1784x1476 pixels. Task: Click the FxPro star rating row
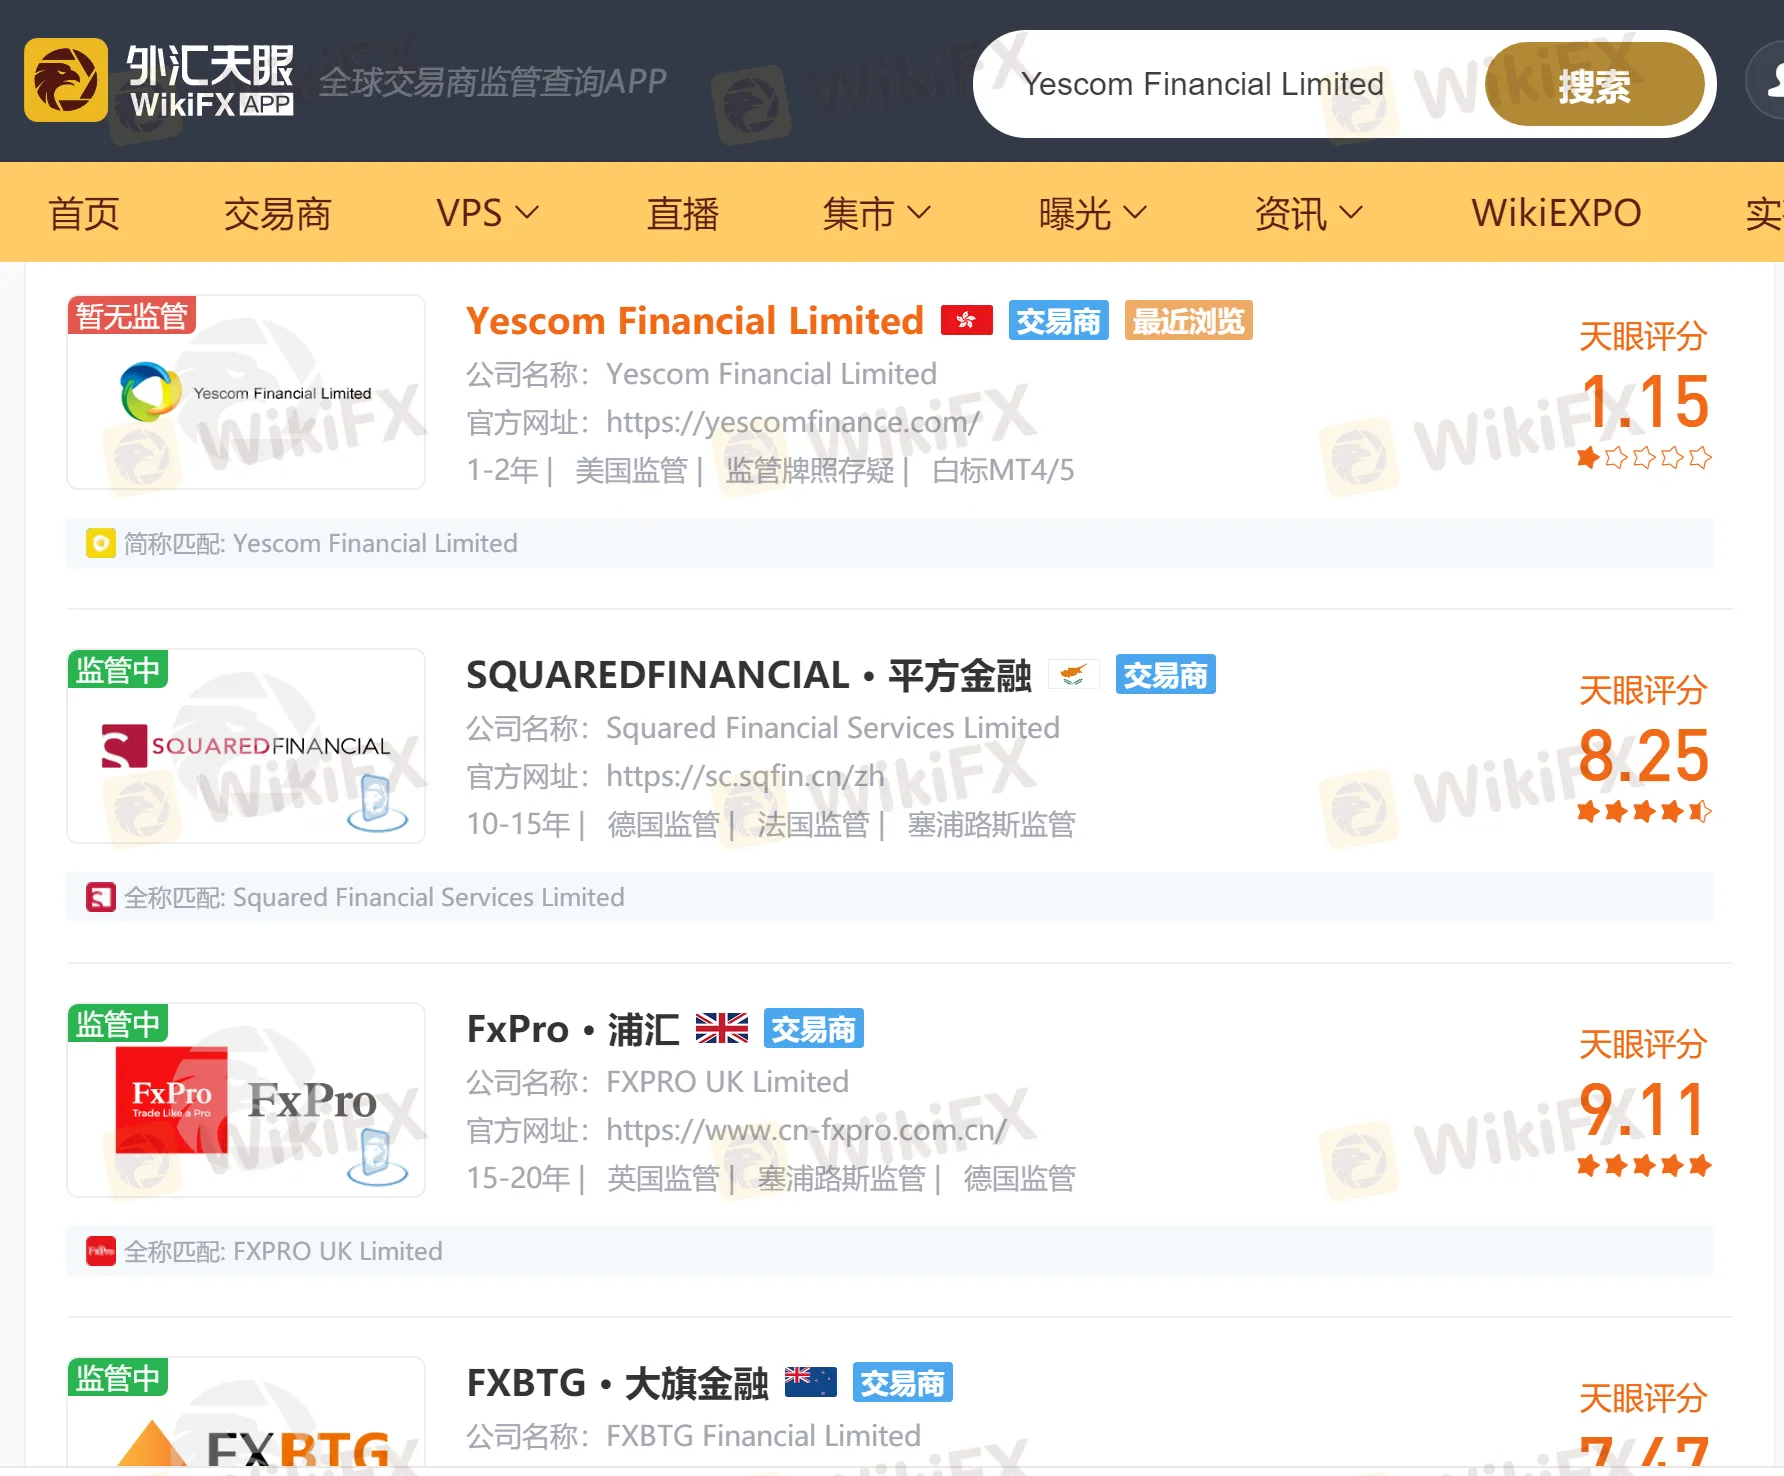[1643, 1165]
